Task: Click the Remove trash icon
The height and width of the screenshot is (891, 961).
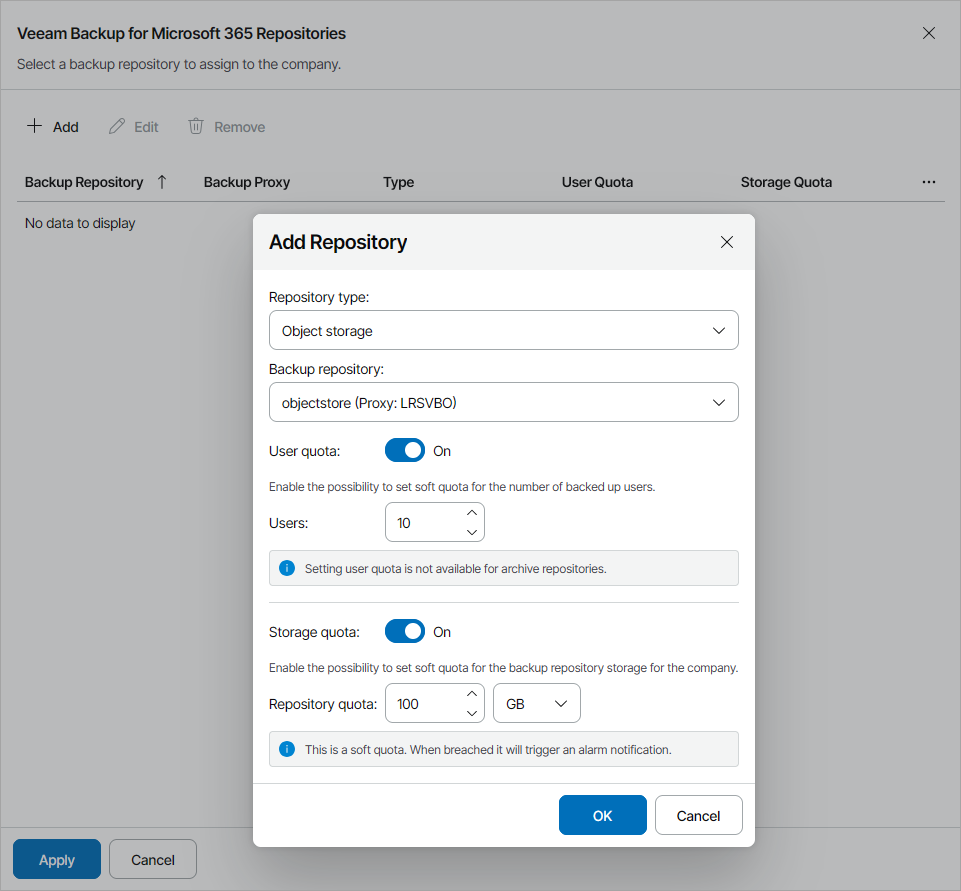Action: coord(195,126)
